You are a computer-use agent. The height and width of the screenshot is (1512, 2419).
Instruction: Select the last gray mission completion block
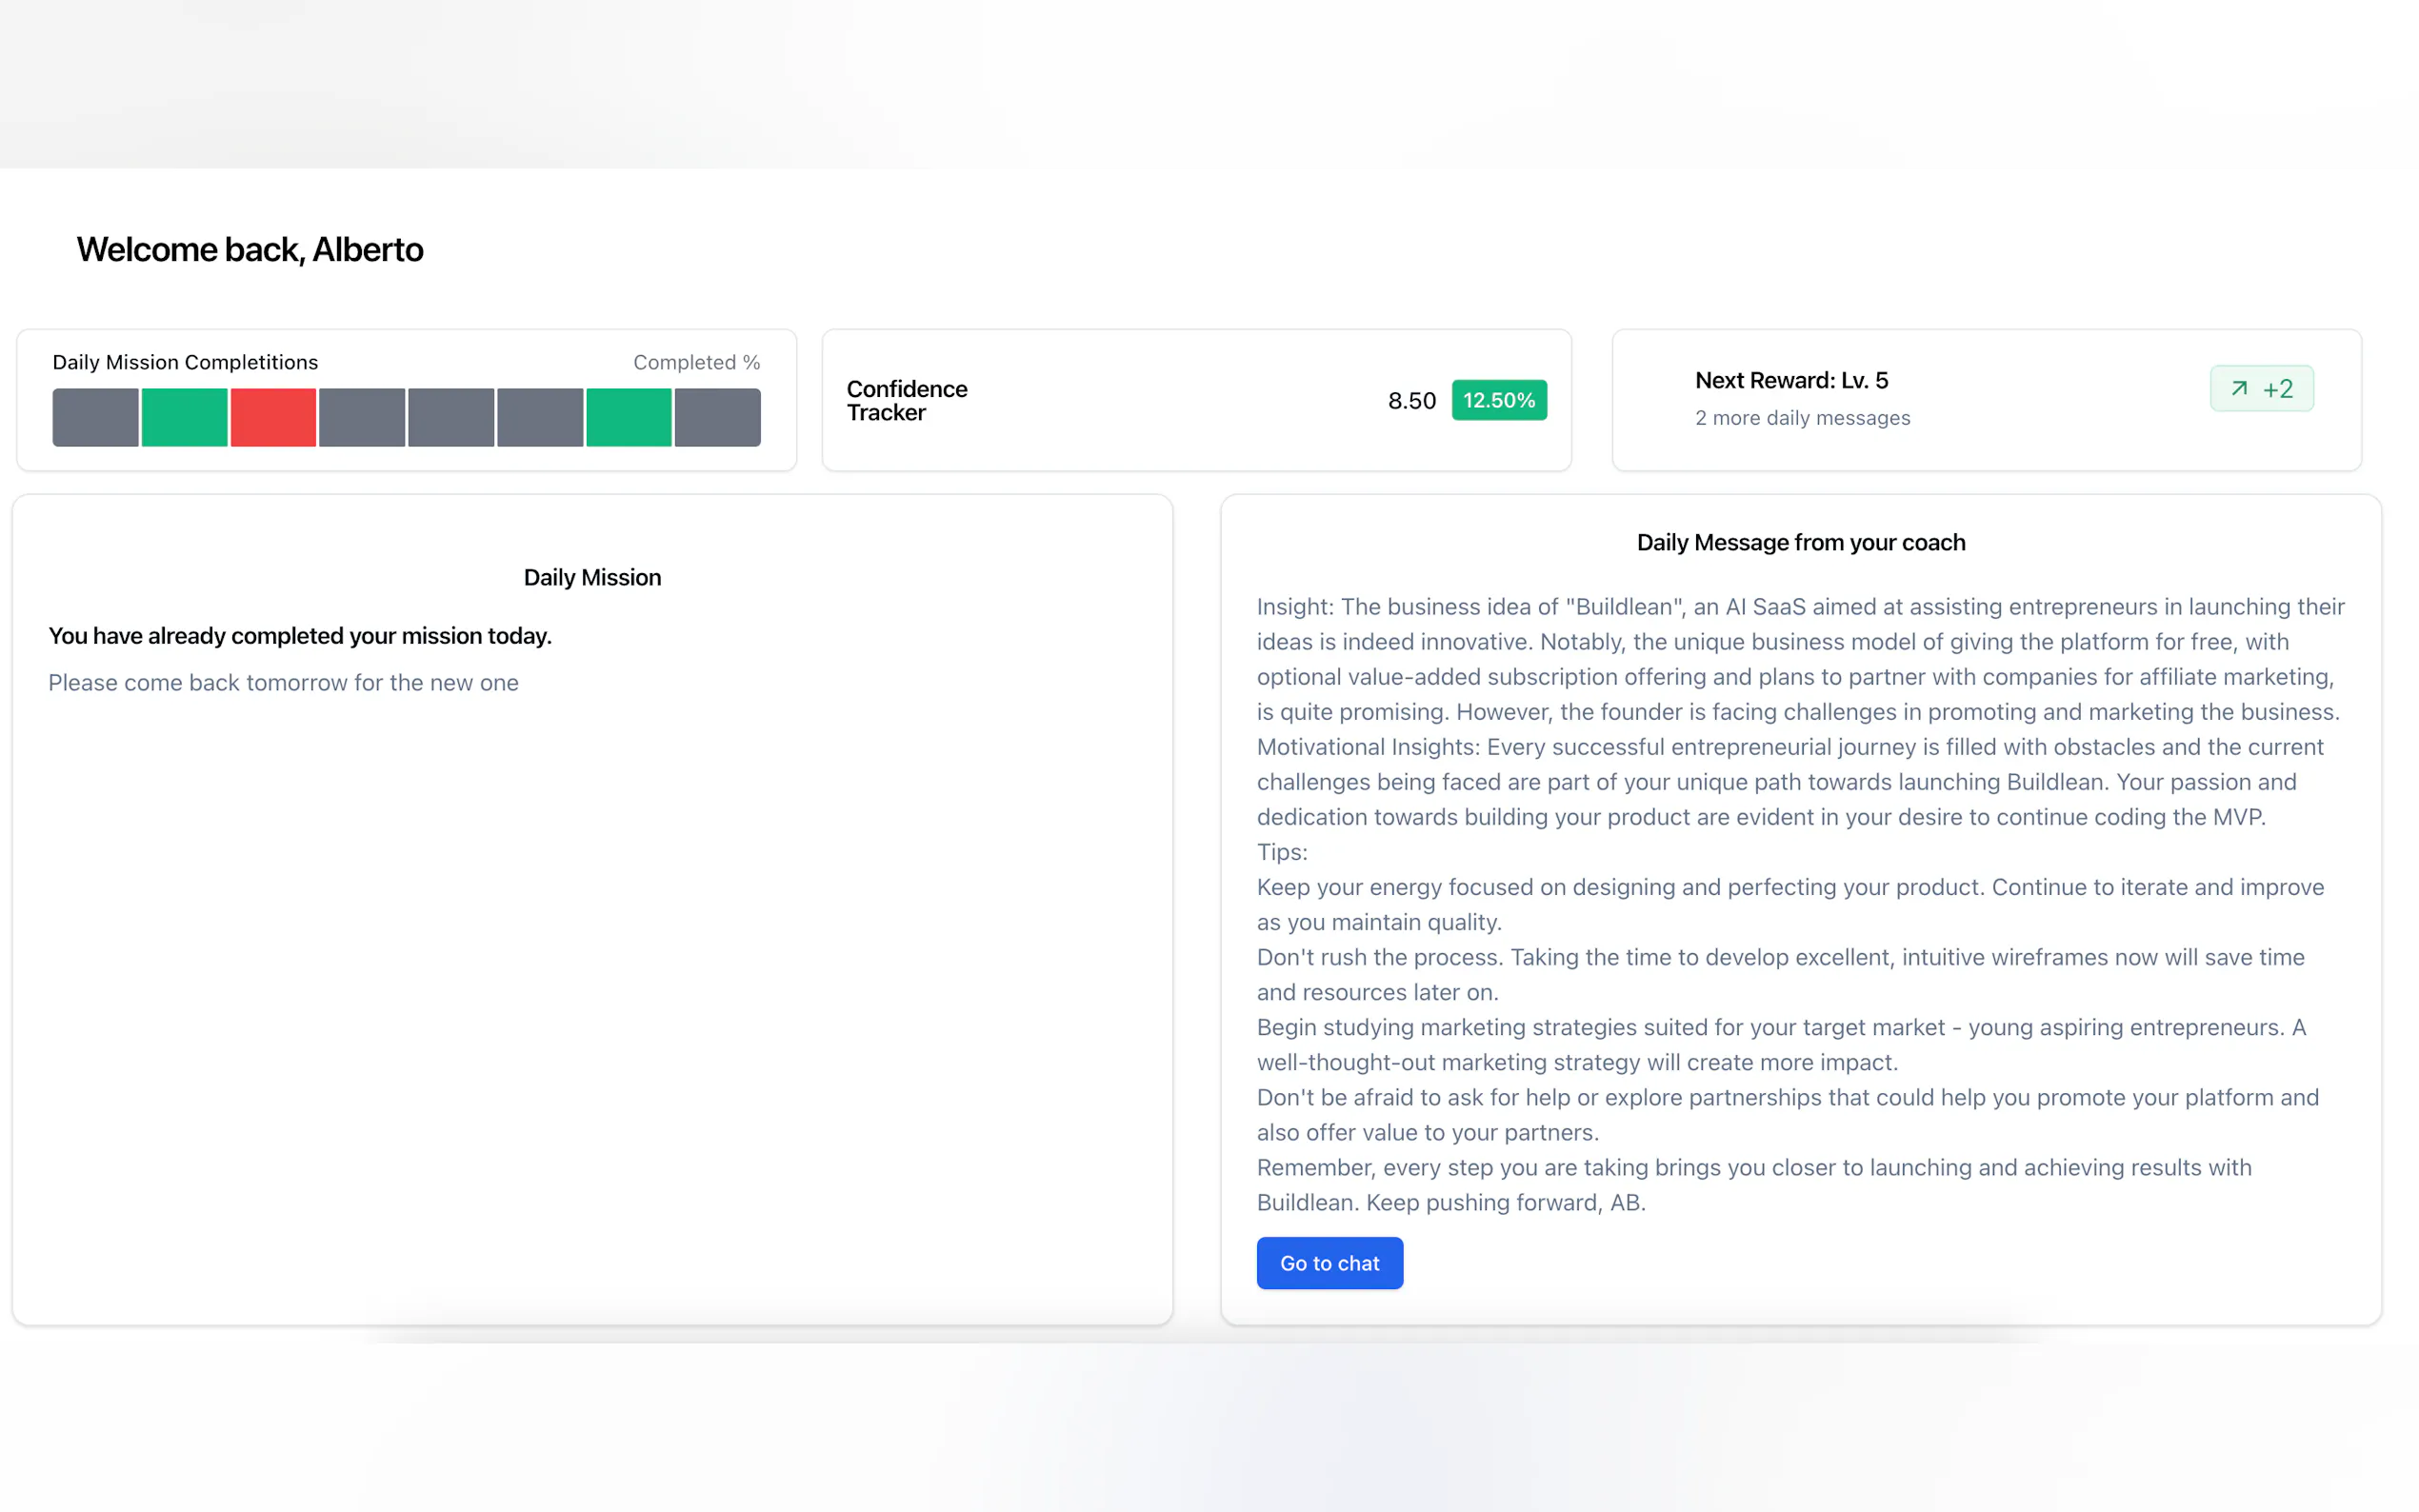(717, 417)
